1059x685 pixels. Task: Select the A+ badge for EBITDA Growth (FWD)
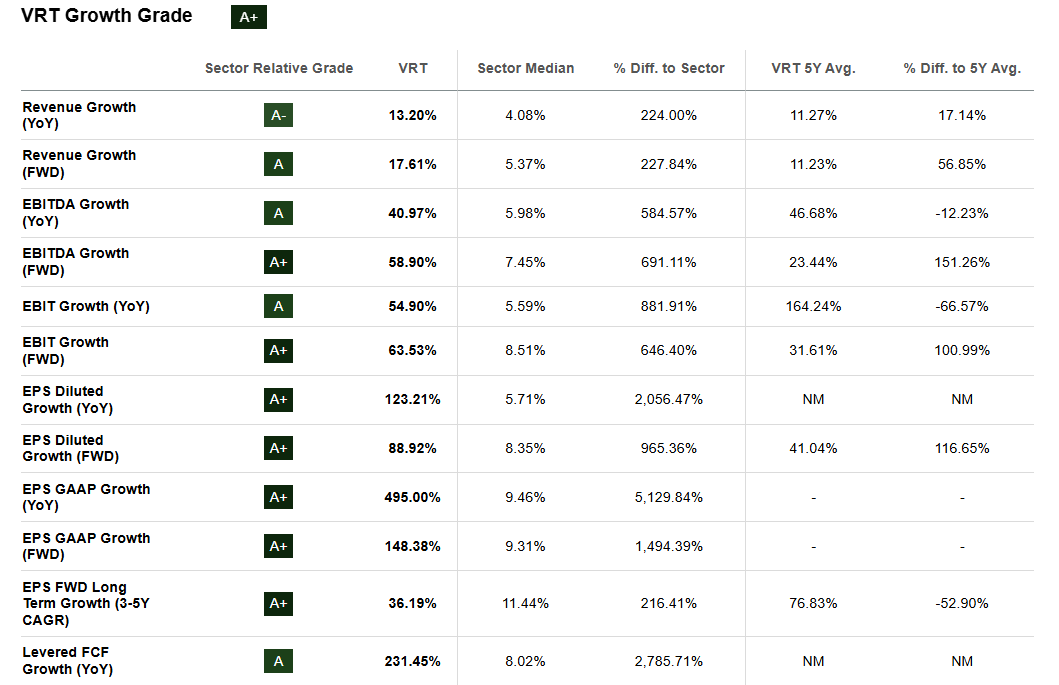(x=278, y=262)
